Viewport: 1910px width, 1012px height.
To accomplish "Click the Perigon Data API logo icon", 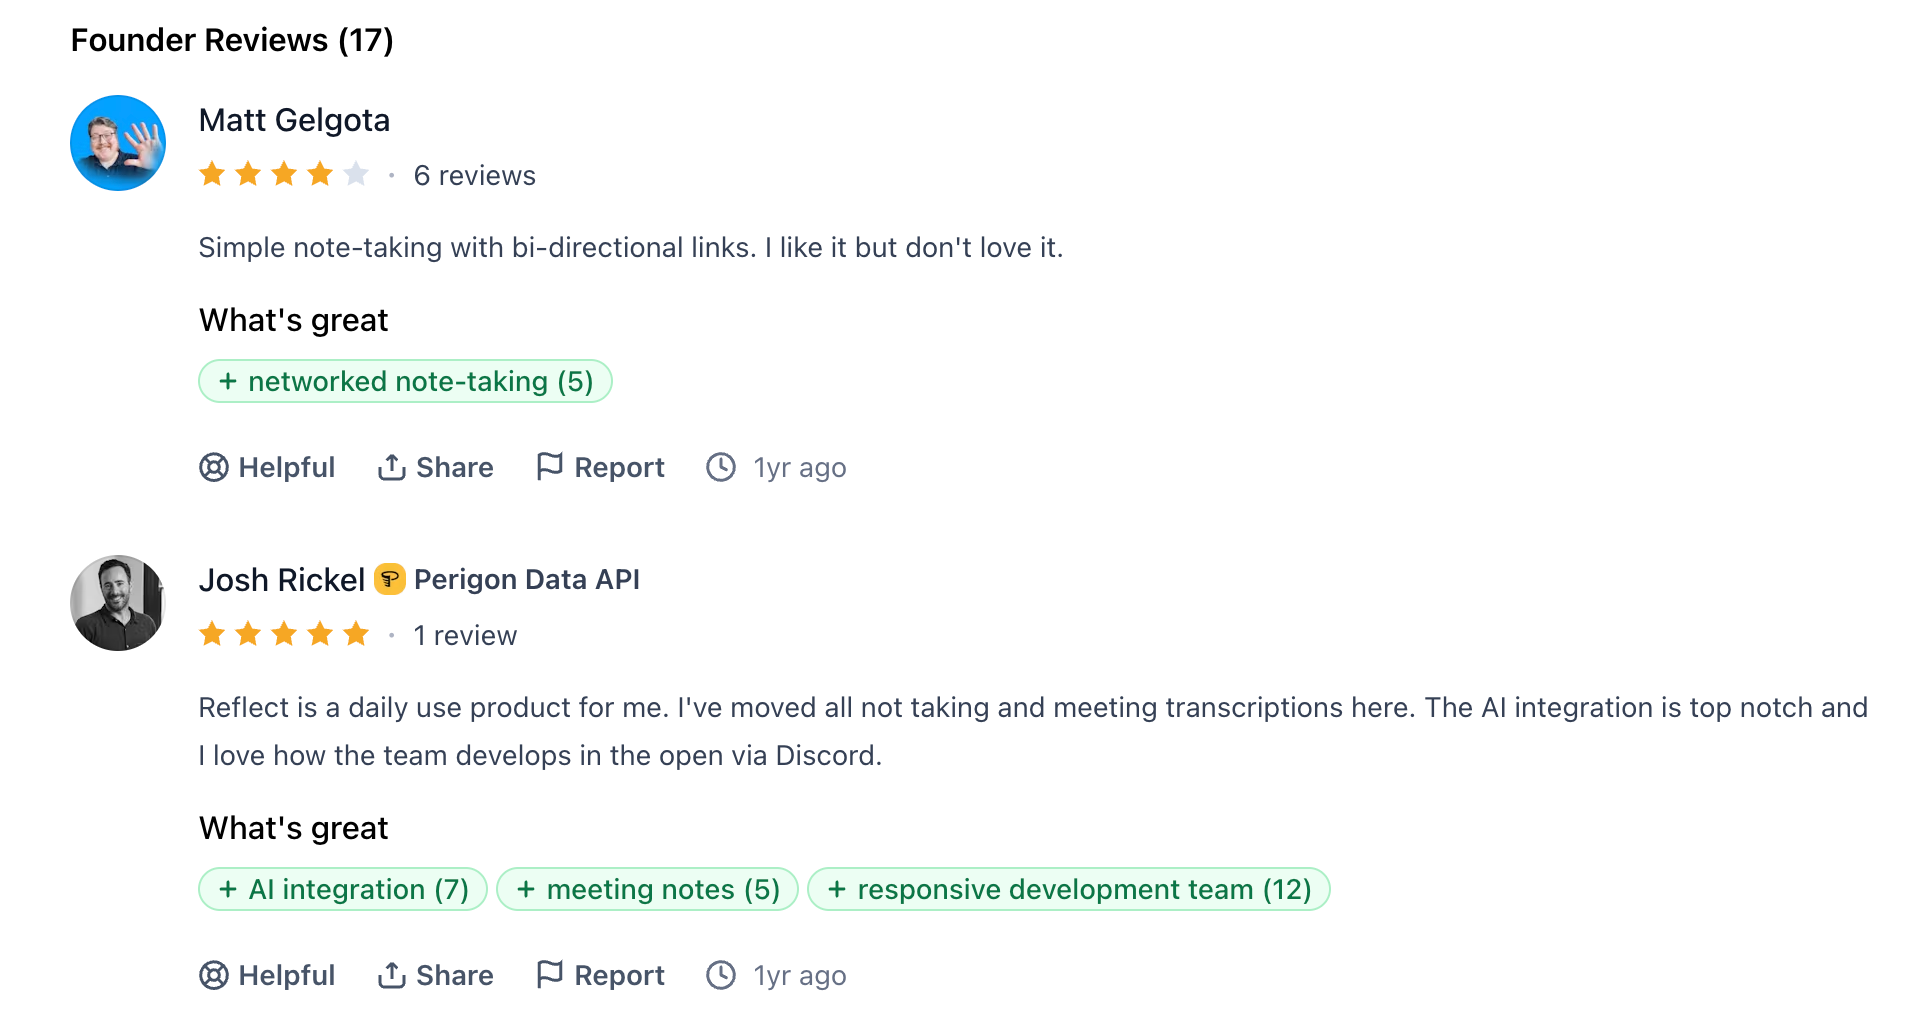I will tap(390, 580).
